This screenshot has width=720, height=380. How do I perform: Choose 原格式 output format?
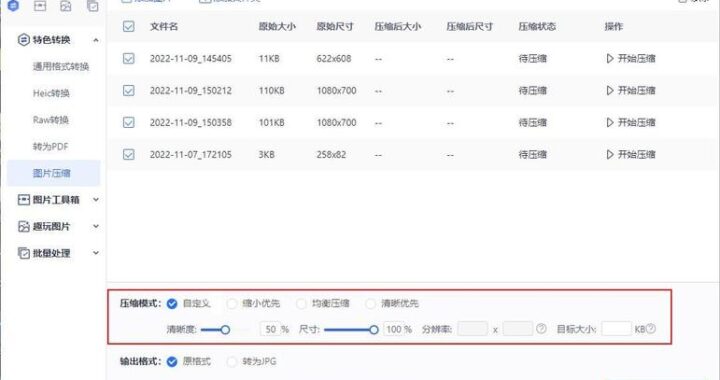click(172, 362)
